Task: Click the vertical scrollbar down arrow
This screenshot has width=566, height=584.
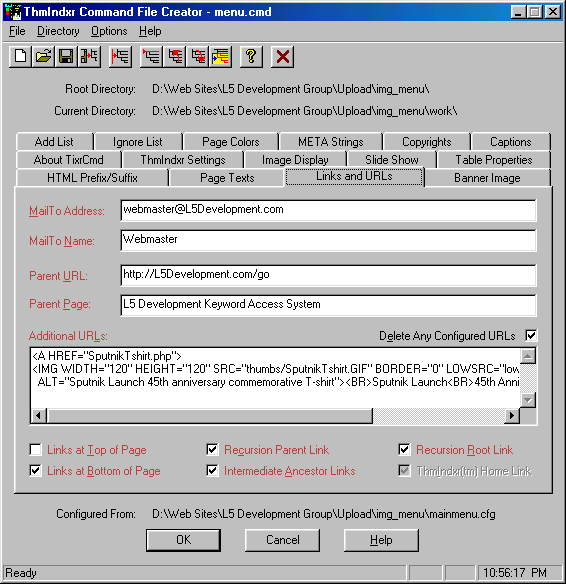Action: [x=528, y=400]
